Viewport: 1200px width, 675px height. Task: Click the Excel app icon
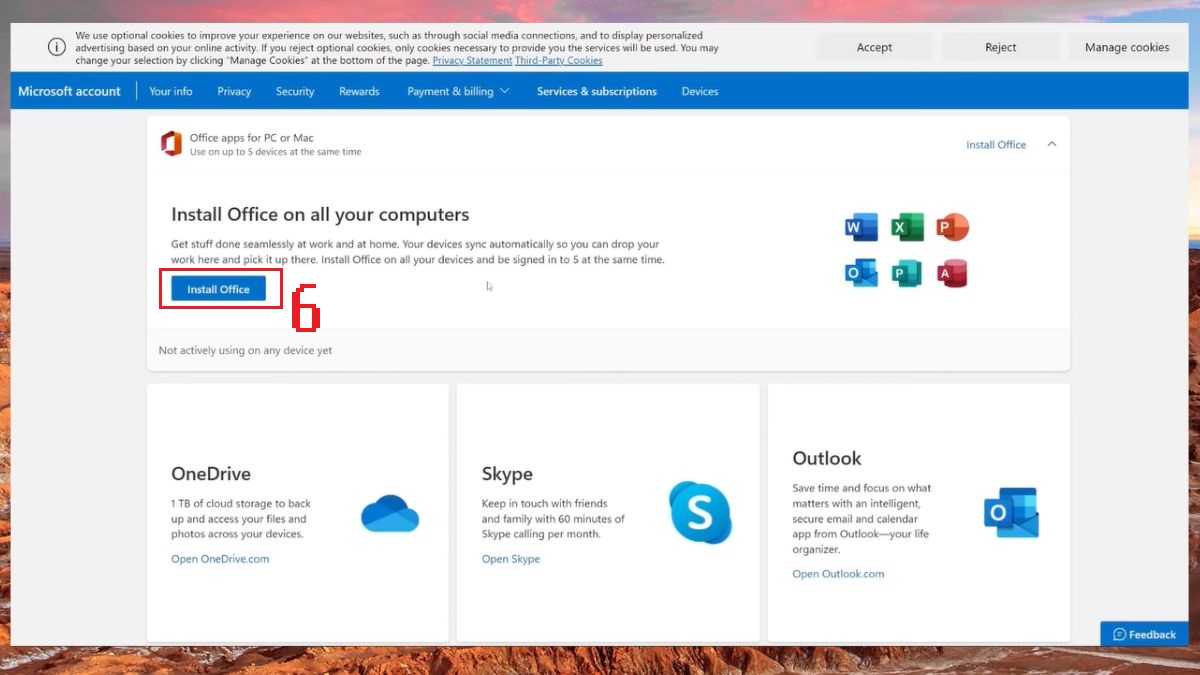[x=907, y=227]
